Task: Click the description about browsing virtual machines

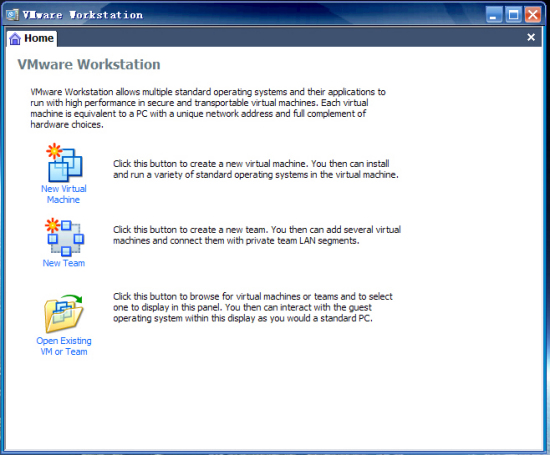Action: click(253, 307)
